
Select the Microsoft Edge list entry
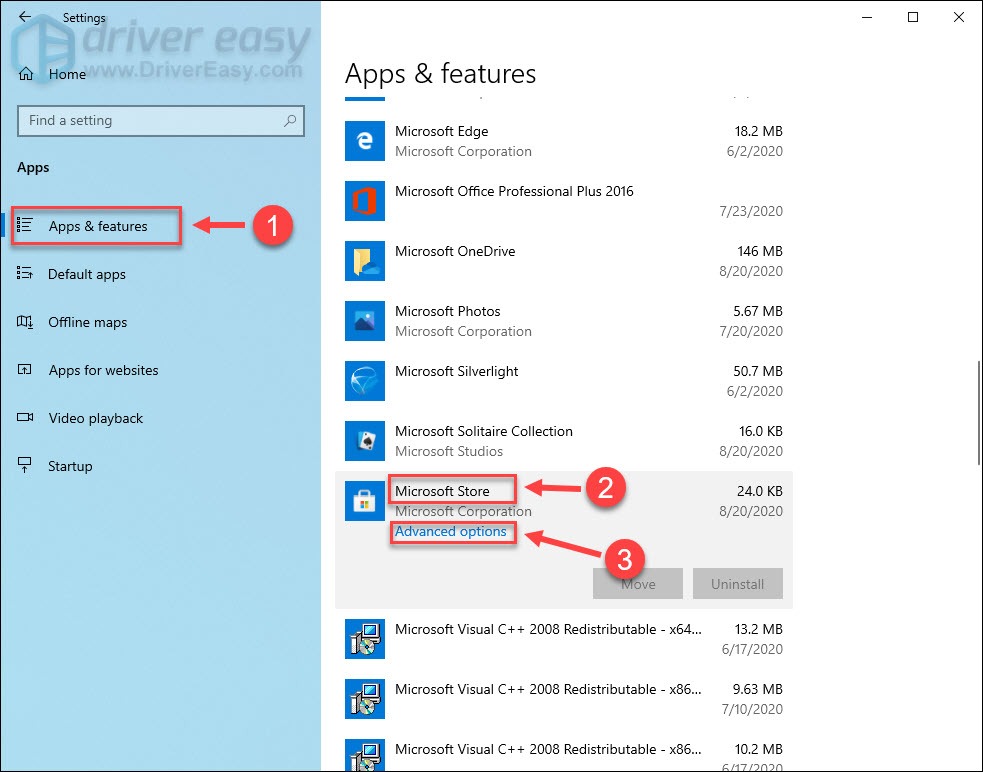pos(564,141)
